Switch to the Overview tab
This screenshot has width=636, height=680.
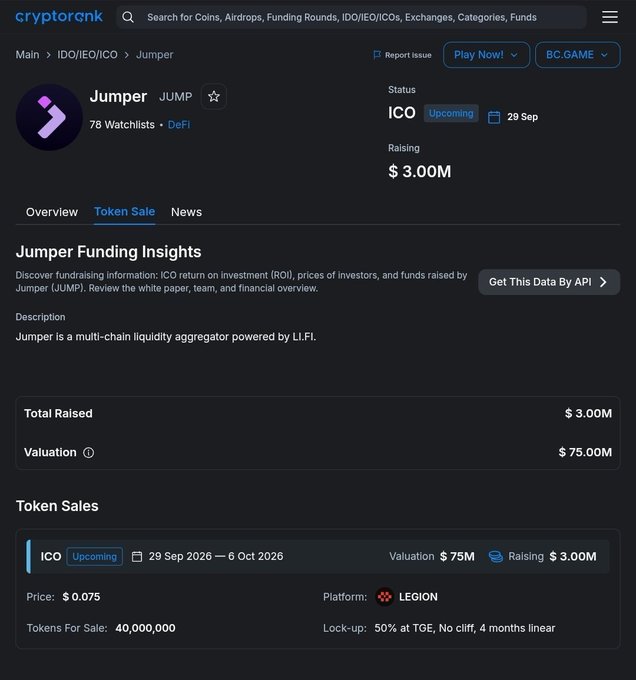tap(52, 212)
